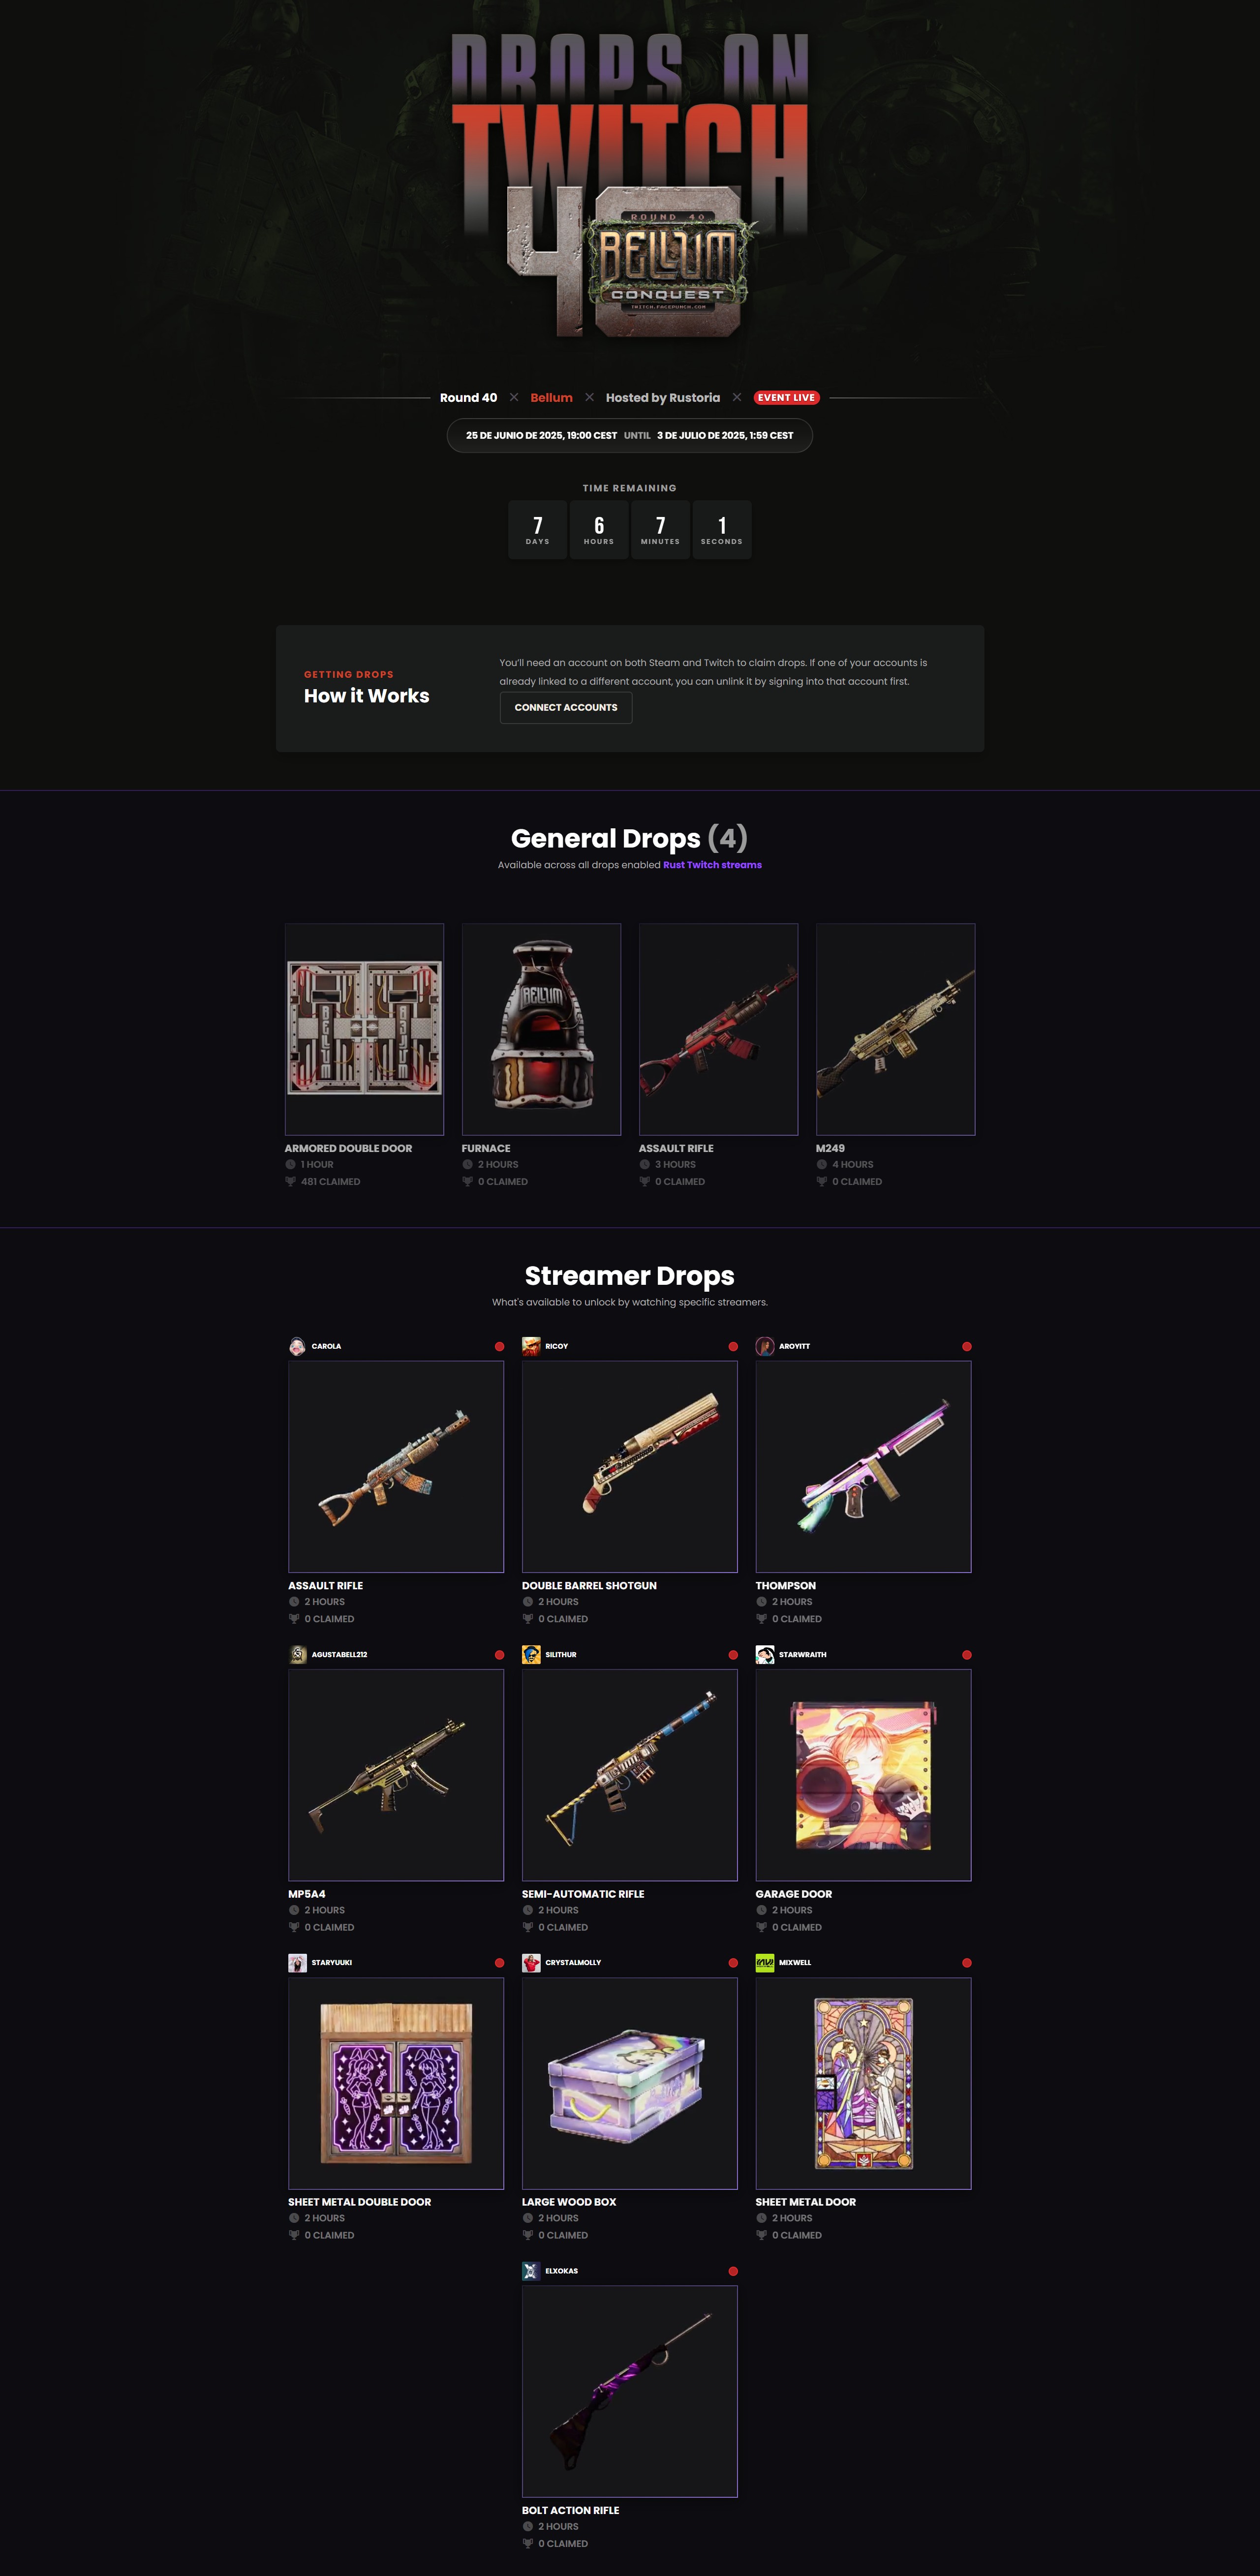
Task: Select the M249 general drop image
Action: 895,1029
